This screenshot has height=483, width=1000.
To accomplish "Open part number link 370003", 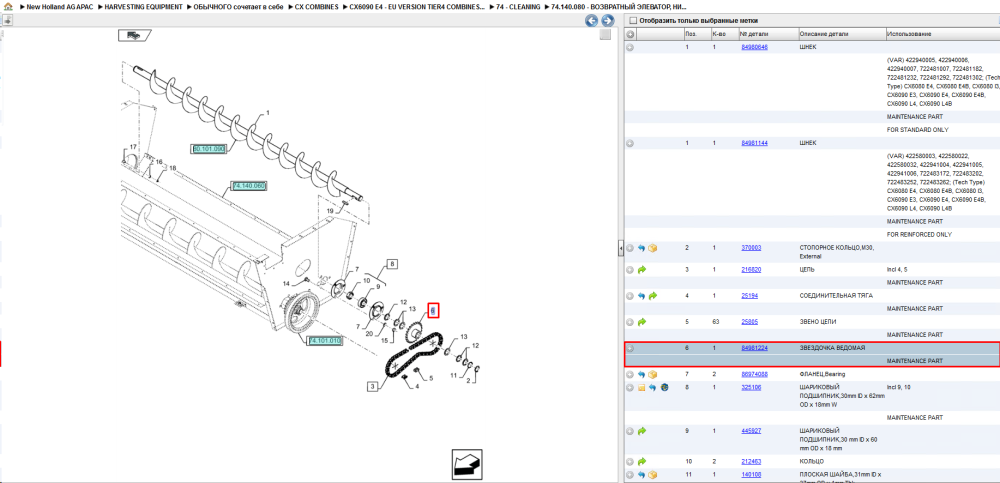I will (x=751, y=248).
